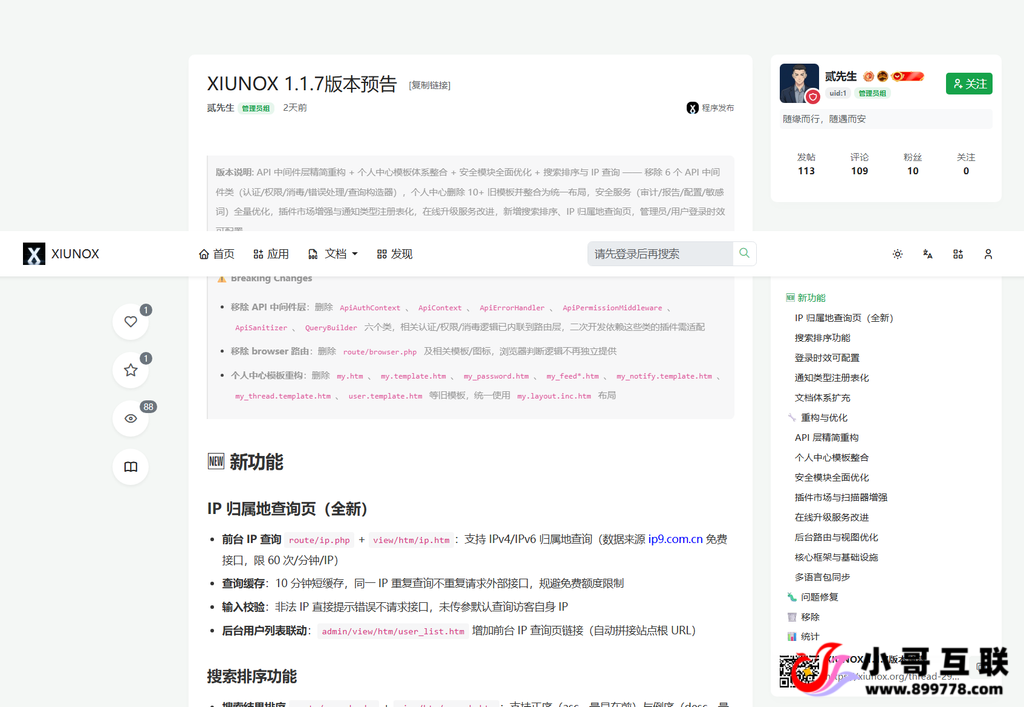Click author name 贰先生 under title
The width and height of the screenshot is (1024, 707).
click(220, 108)
